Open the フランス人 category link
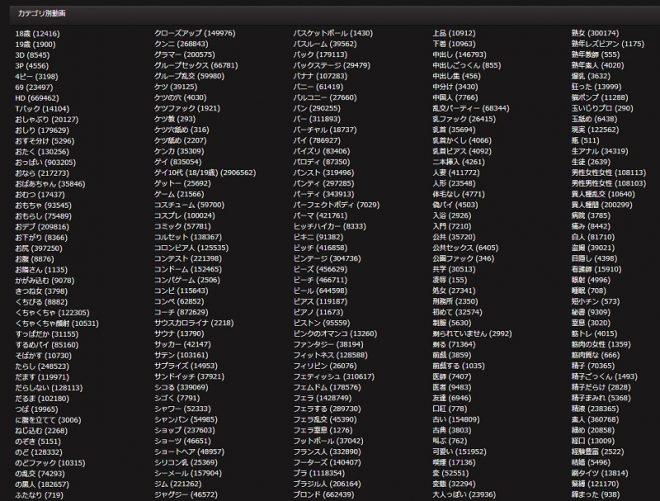The height and width of the screenshot is (501, 660). (311, 452)
